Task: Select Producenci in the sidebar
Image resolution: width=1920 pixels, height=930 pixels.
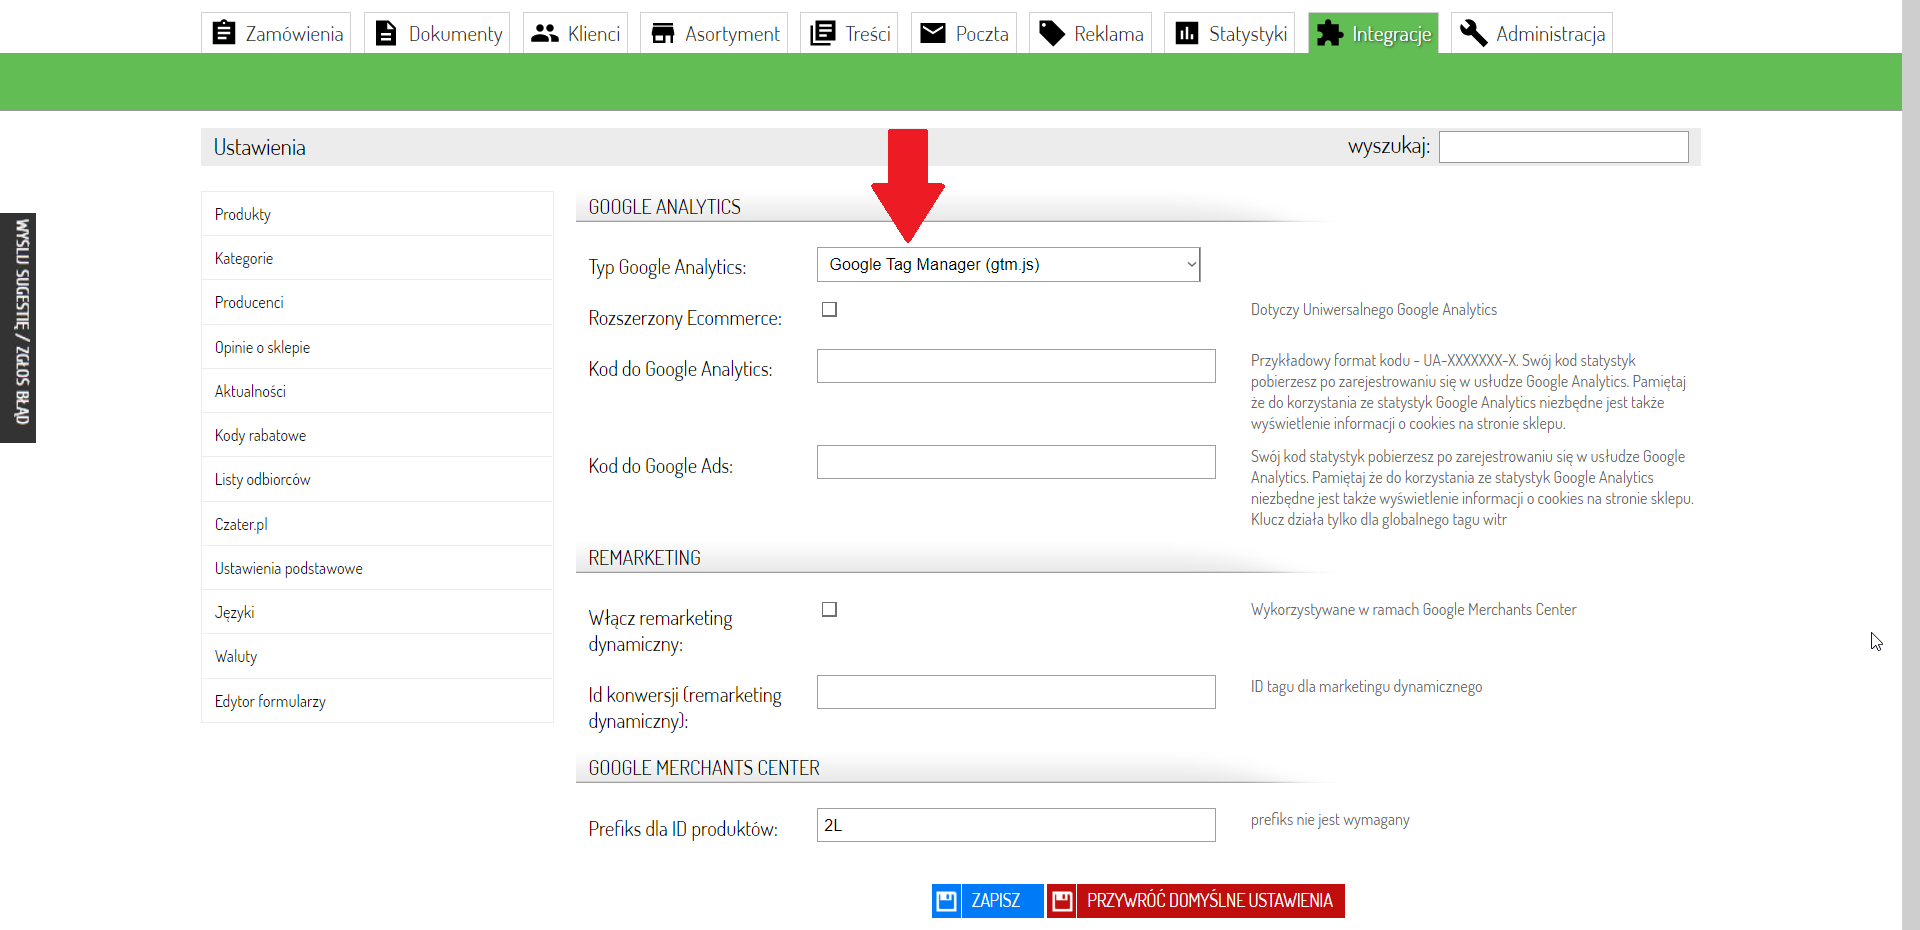Action: tap(377, 302)
